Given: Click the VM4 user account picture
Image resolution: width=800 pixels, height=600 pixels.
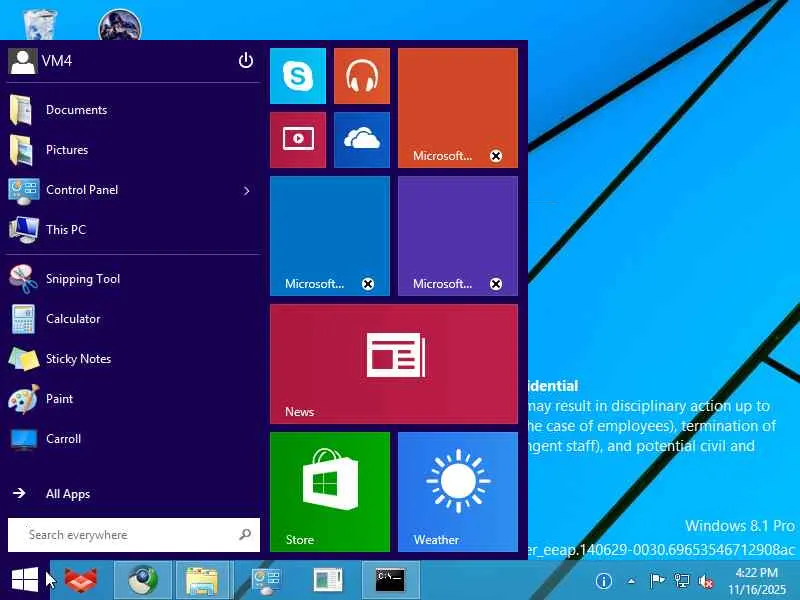Looking at the screenshot, I should click(22, 61).
